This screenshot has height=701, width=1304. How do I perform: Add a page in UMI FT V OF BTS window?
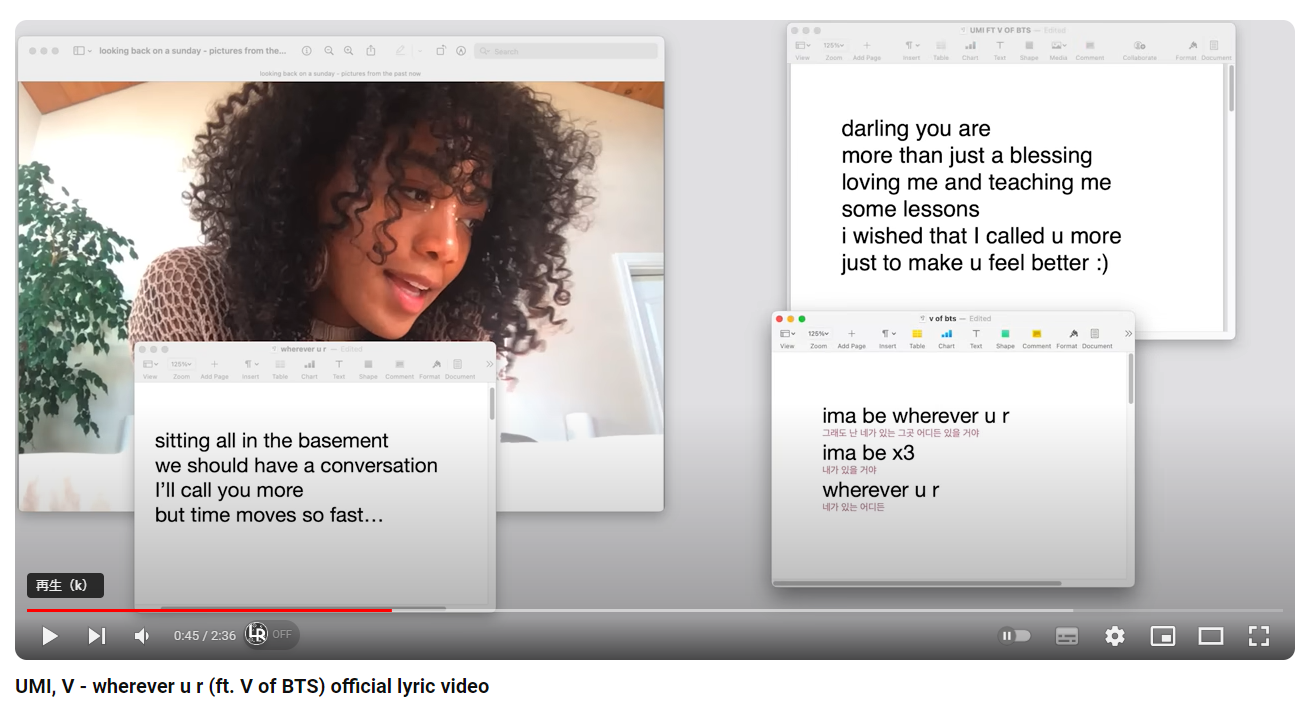[x=866, y=50]
